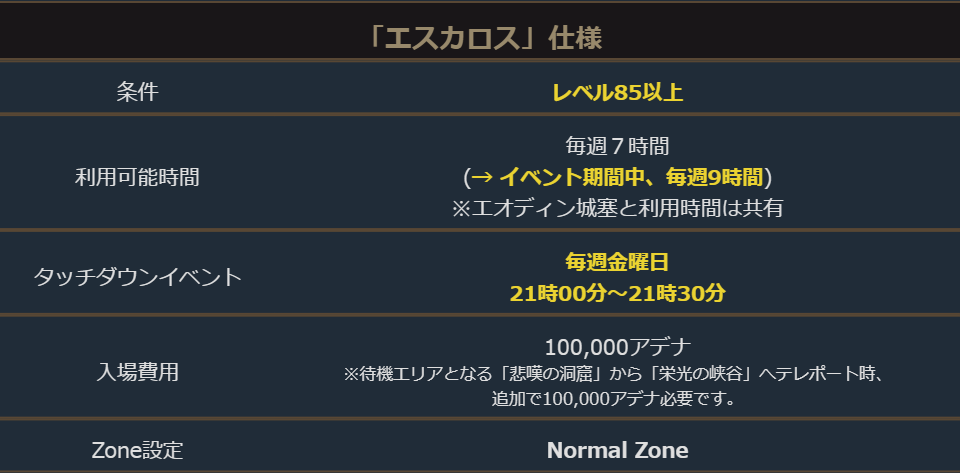Select the 利用可能時間 row label
Image resolution: width=960 pixels, height=473 pixels.
pyautogui.click(x=137, y=177)
